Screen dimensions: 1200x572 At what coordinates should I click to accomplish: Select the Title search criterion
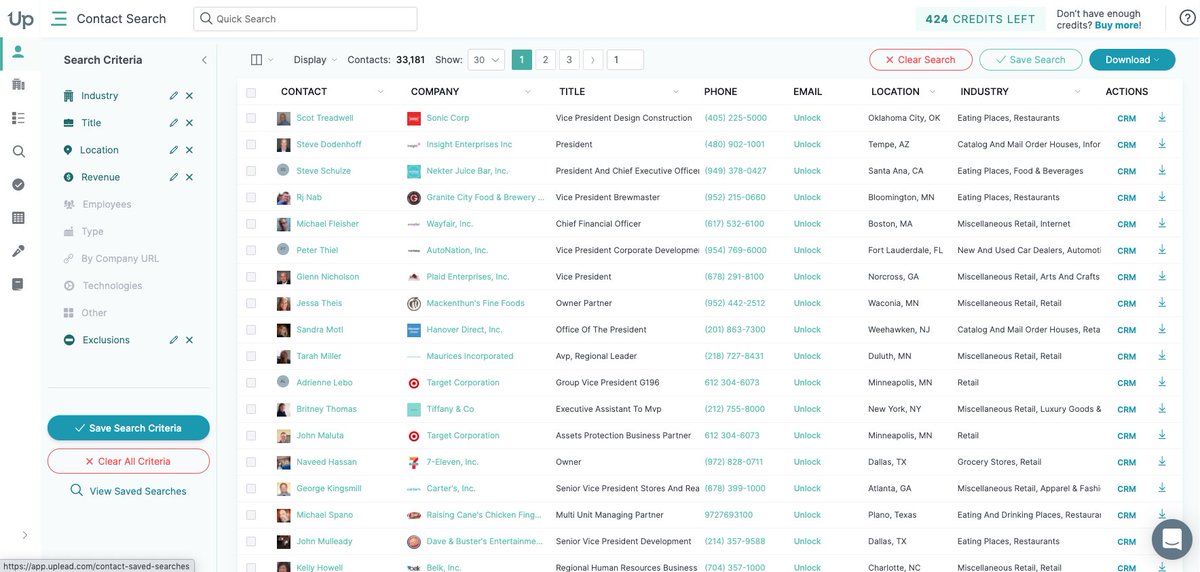[91, 123]
